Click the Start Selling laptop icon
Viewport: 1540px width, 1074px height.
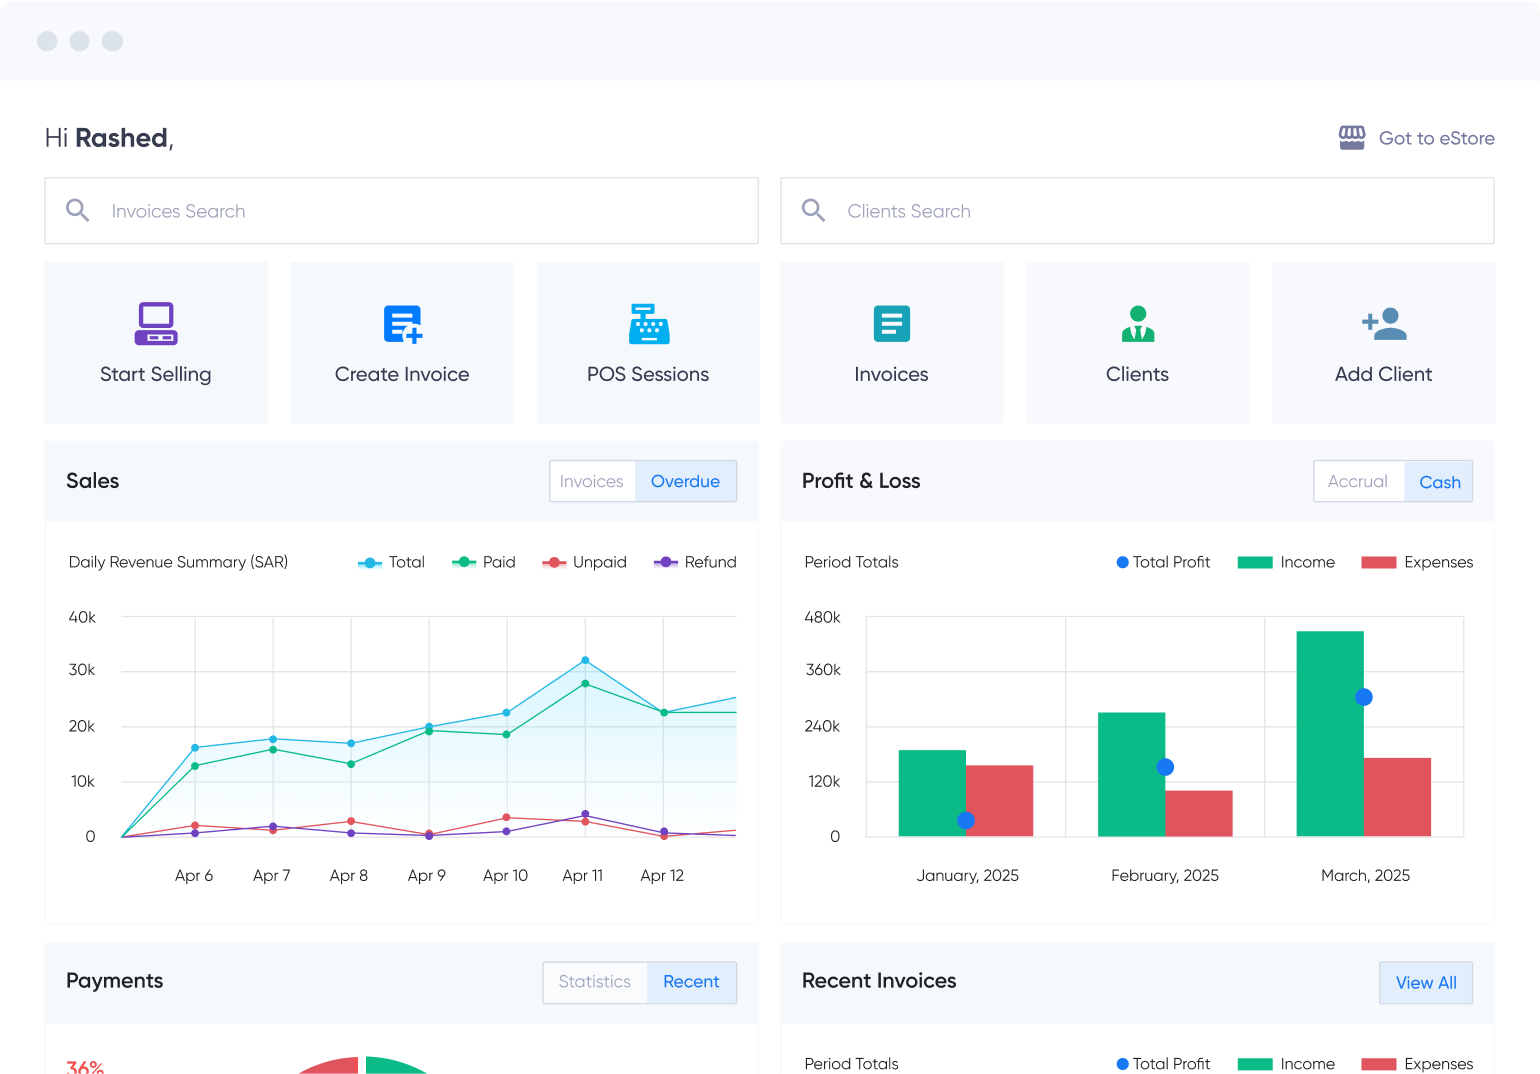tap(155, 324)
